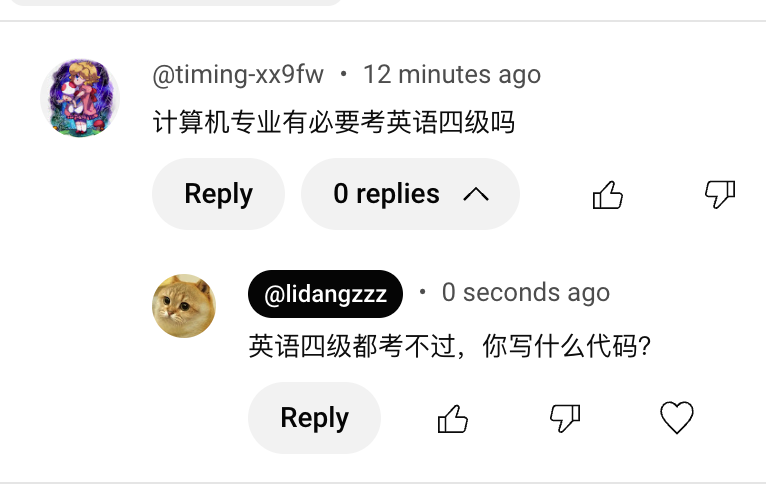The width and height of the screenshot is (766, 492).
Task: Click the gray rounded bar at the top
Action: pos(176,2)
